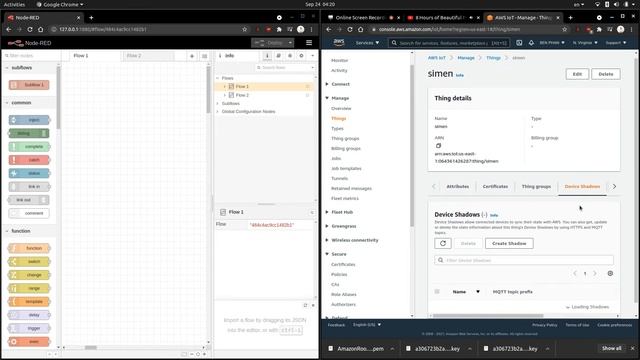640x360 pixels.
Task: Select the switch node in the palette
Action: (x=29, y=262)
